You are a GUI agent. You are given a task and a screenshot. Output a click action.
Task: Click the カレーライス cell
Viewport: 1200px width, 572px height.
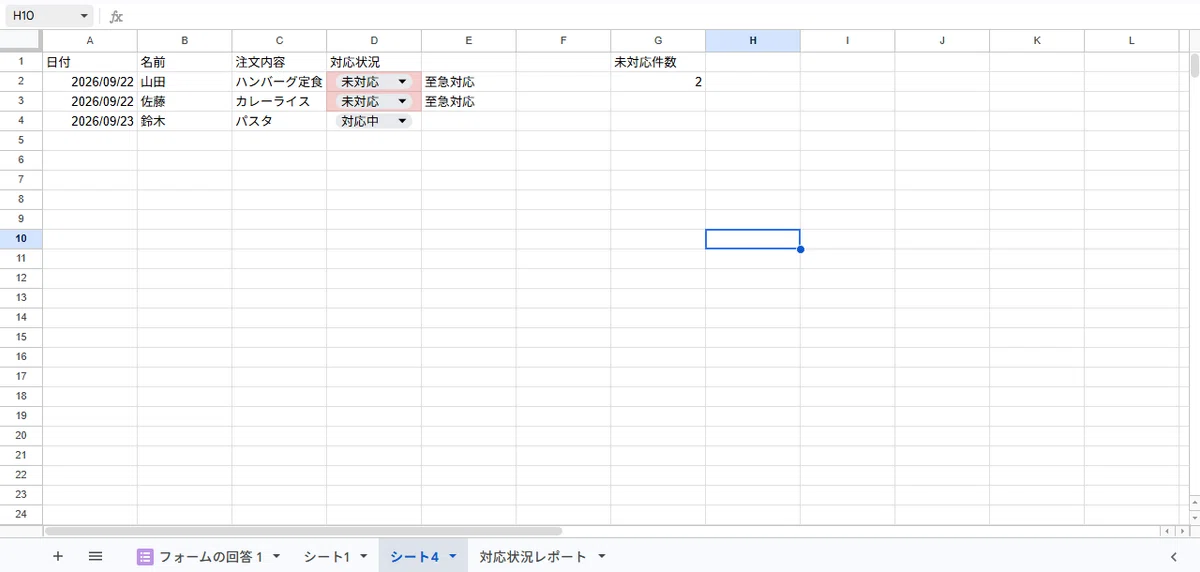pyautogui.click(x=279, y=101)
